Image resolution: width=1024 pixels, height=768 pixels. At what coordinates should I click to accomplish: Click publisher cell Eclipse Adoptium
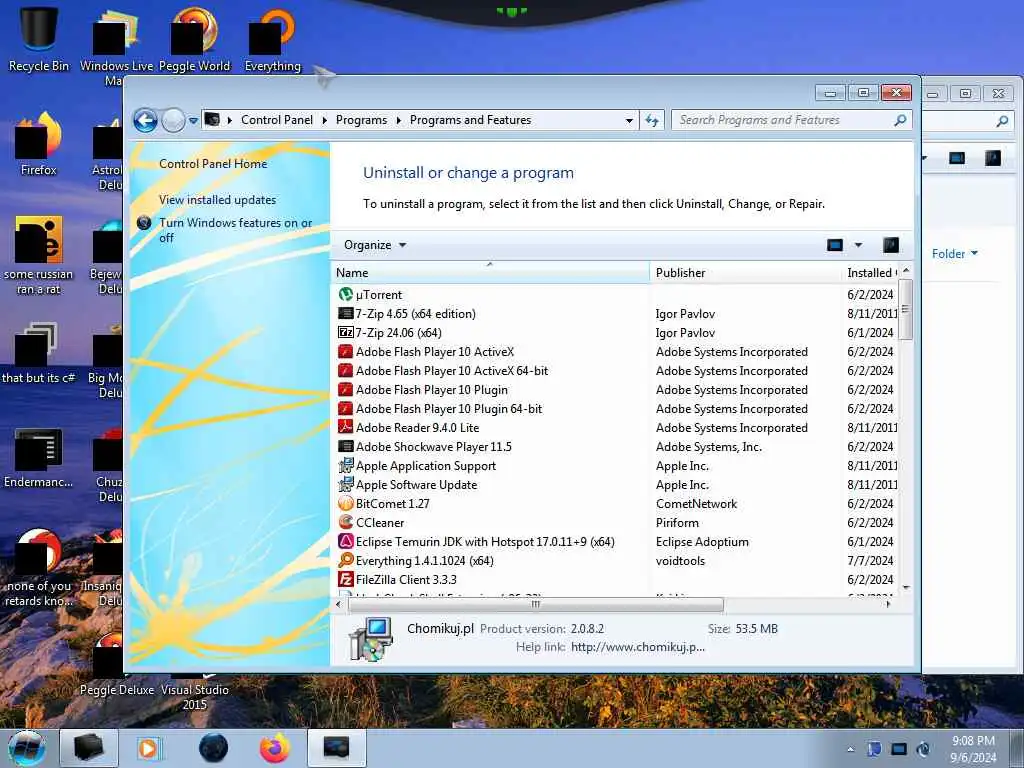pyautogui.click(x=702, y=541)
